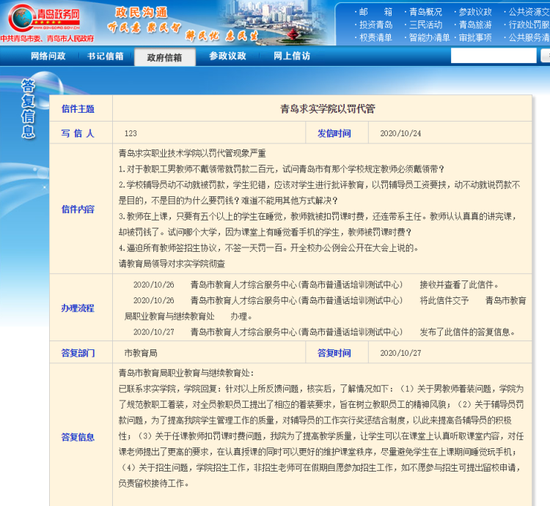Click the 青岛政务网 globe logo
This screenshot has width=550, height=506.
pos(45,19)
